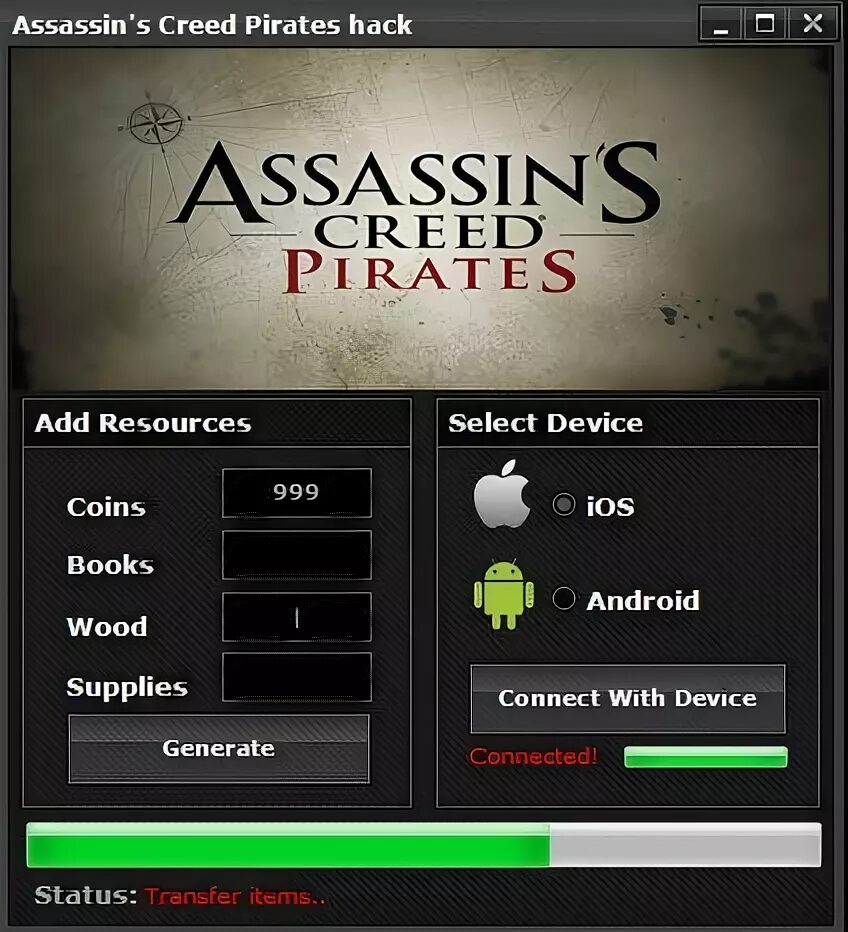This screenshot has height=932, width=848.
Task: Focus the Wood input field
Action: 297,616
